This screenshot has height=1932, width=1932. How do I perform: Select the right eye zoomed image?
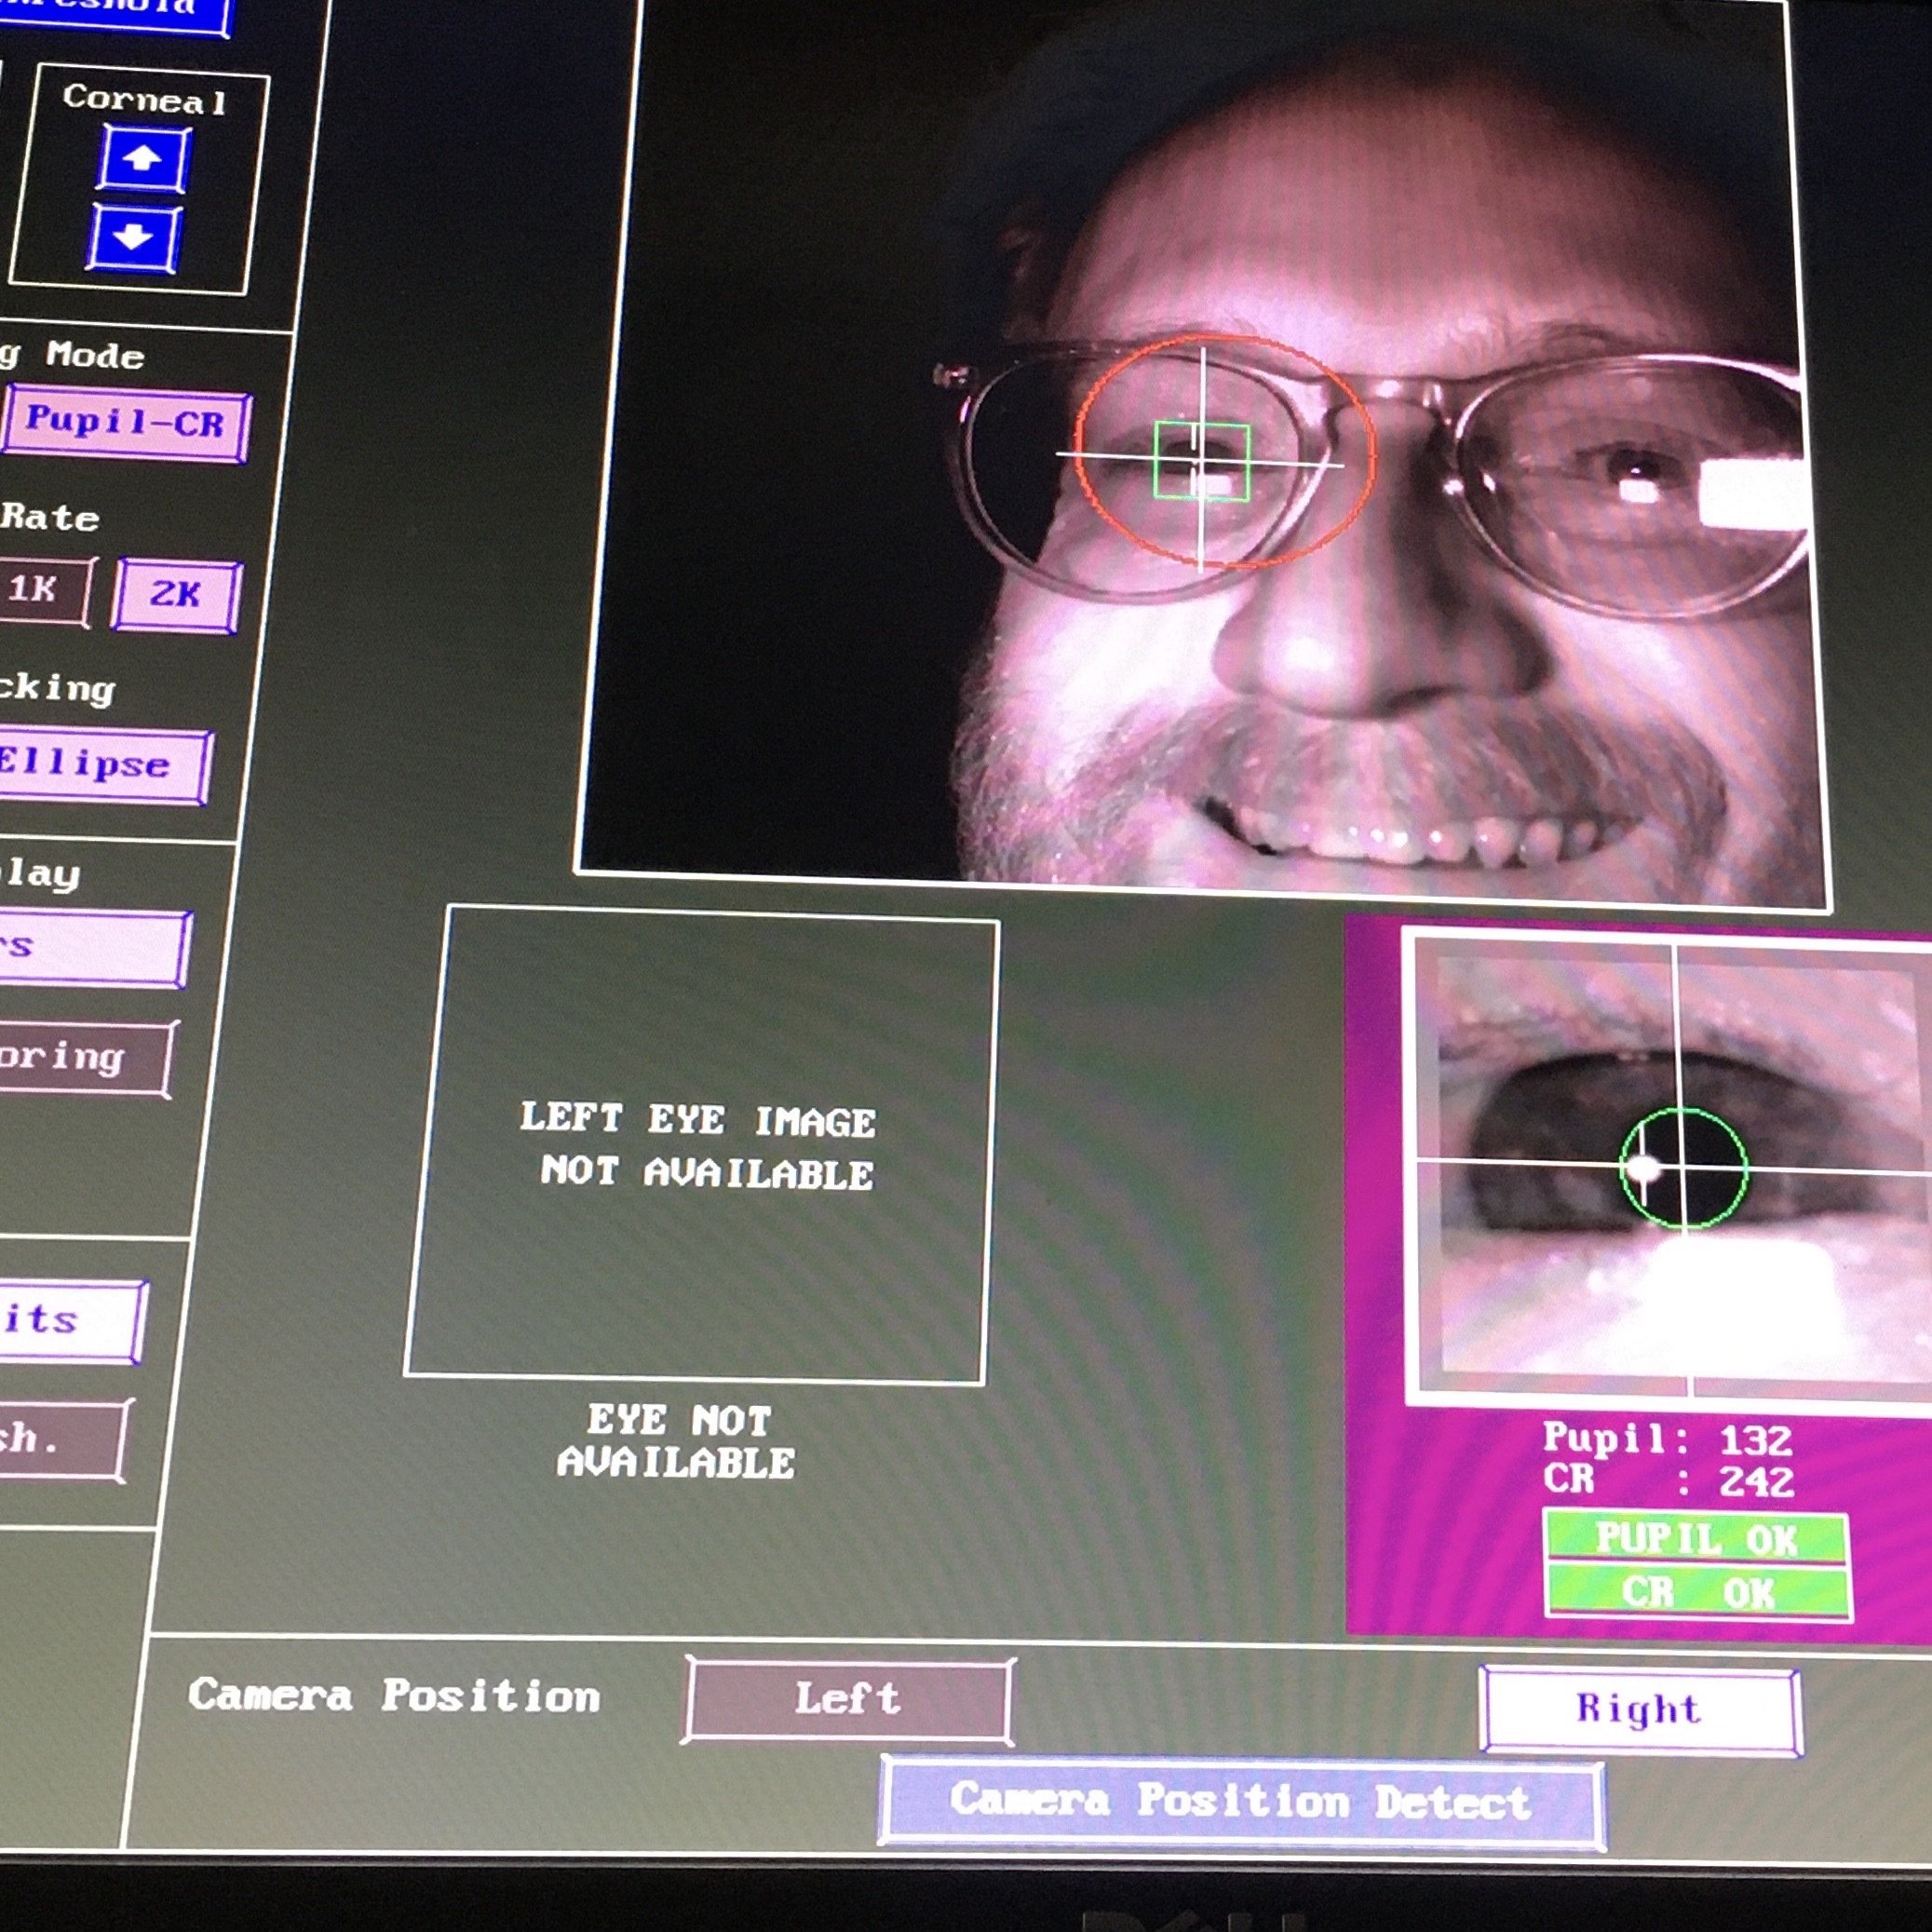(1668, 1166)
